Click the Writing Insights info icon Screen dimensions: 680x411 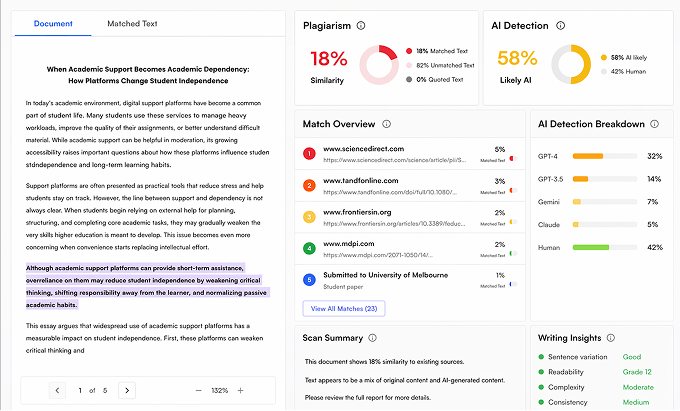pos(612,338)
